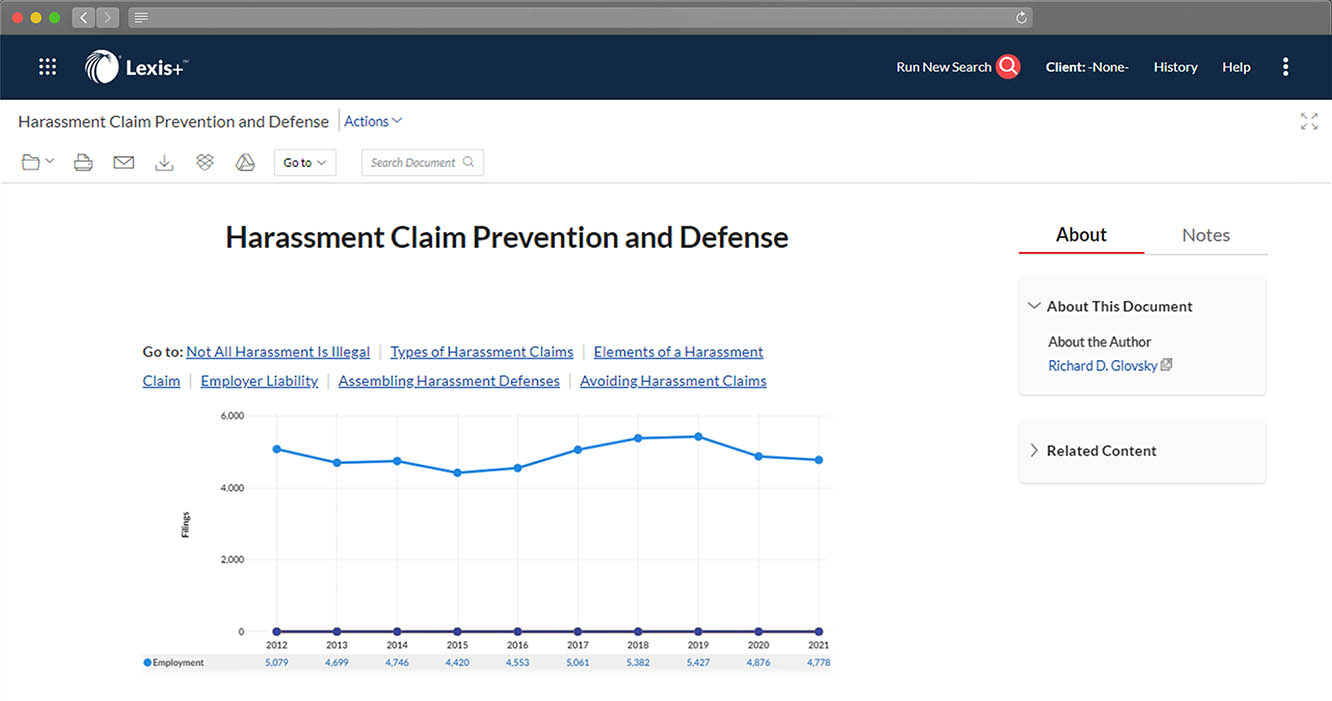Image resolution: width=1332 pixels, height=701 pixels.
Task: Click the printer icon in toolbar
Action: click(83, 162)
